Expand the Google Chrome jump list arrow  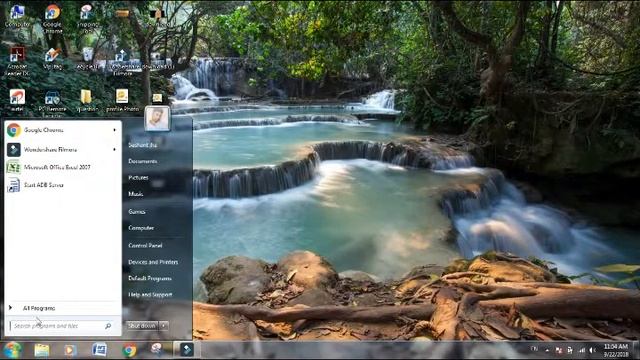tap(114, 130)
